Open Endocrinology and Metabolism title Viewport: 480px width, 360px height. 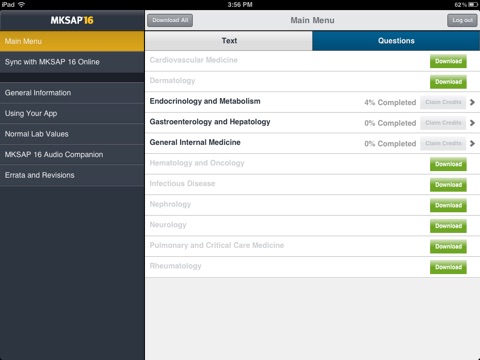(x=205, y=101)
